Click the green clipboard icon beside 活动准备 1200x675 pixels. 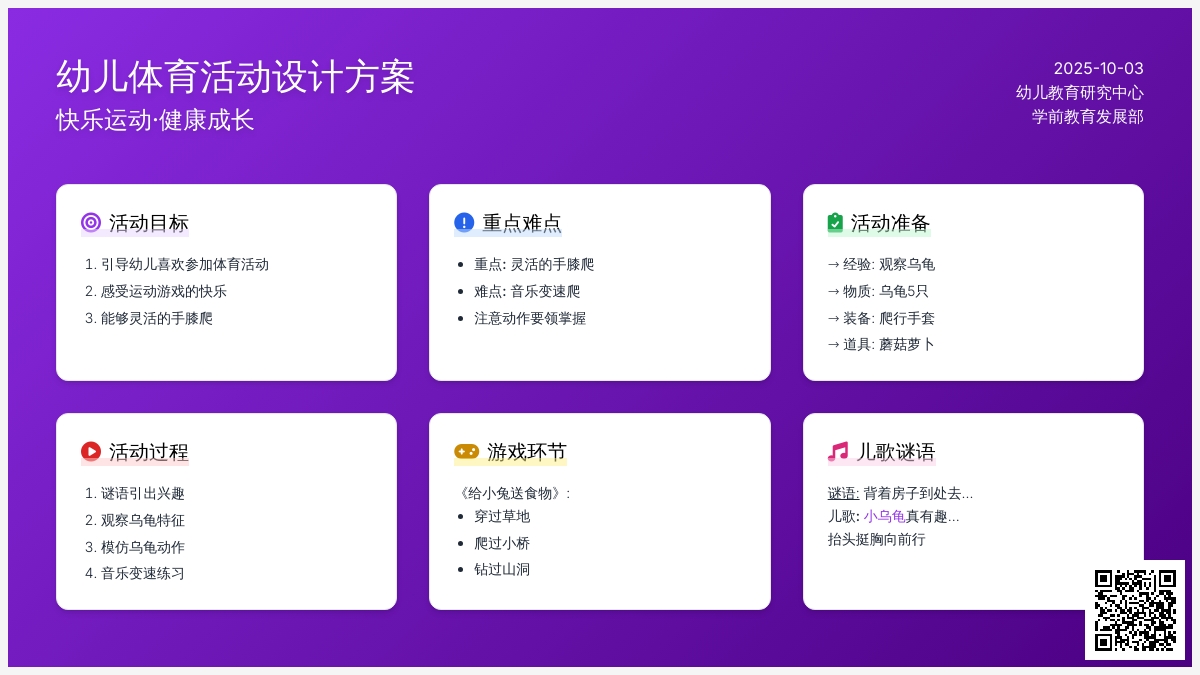(835, 222)
